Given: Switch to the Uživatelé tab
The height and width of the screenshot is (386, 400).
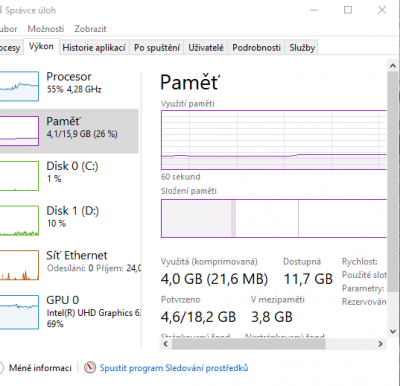Looking at the screenshot, I should click(x=206, y=48).
